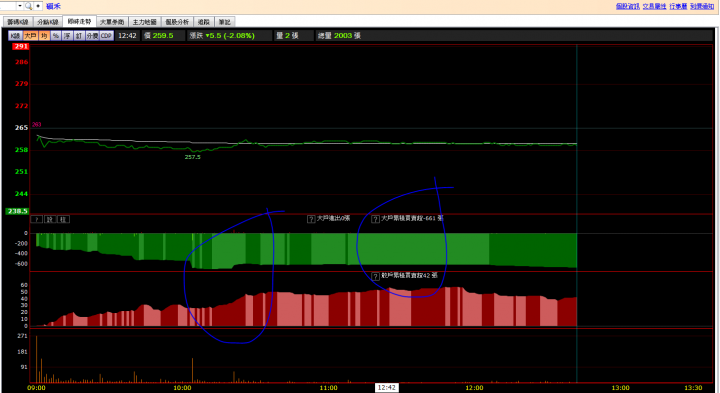
Task: Click the small dot button beside search
Action: pyautogui.click(x=38, y=6)
